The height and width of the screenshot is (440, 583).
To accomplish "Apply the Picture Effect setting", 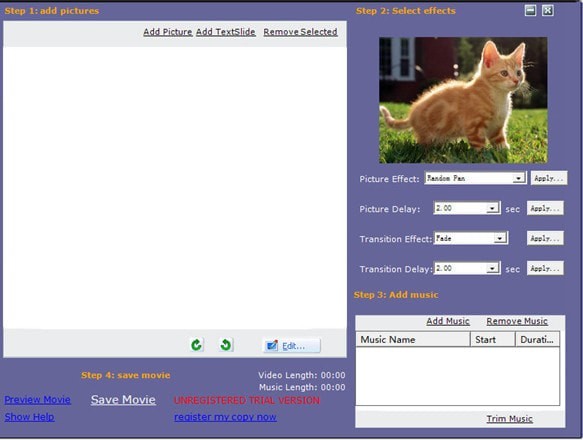I will tap(549, 178).
